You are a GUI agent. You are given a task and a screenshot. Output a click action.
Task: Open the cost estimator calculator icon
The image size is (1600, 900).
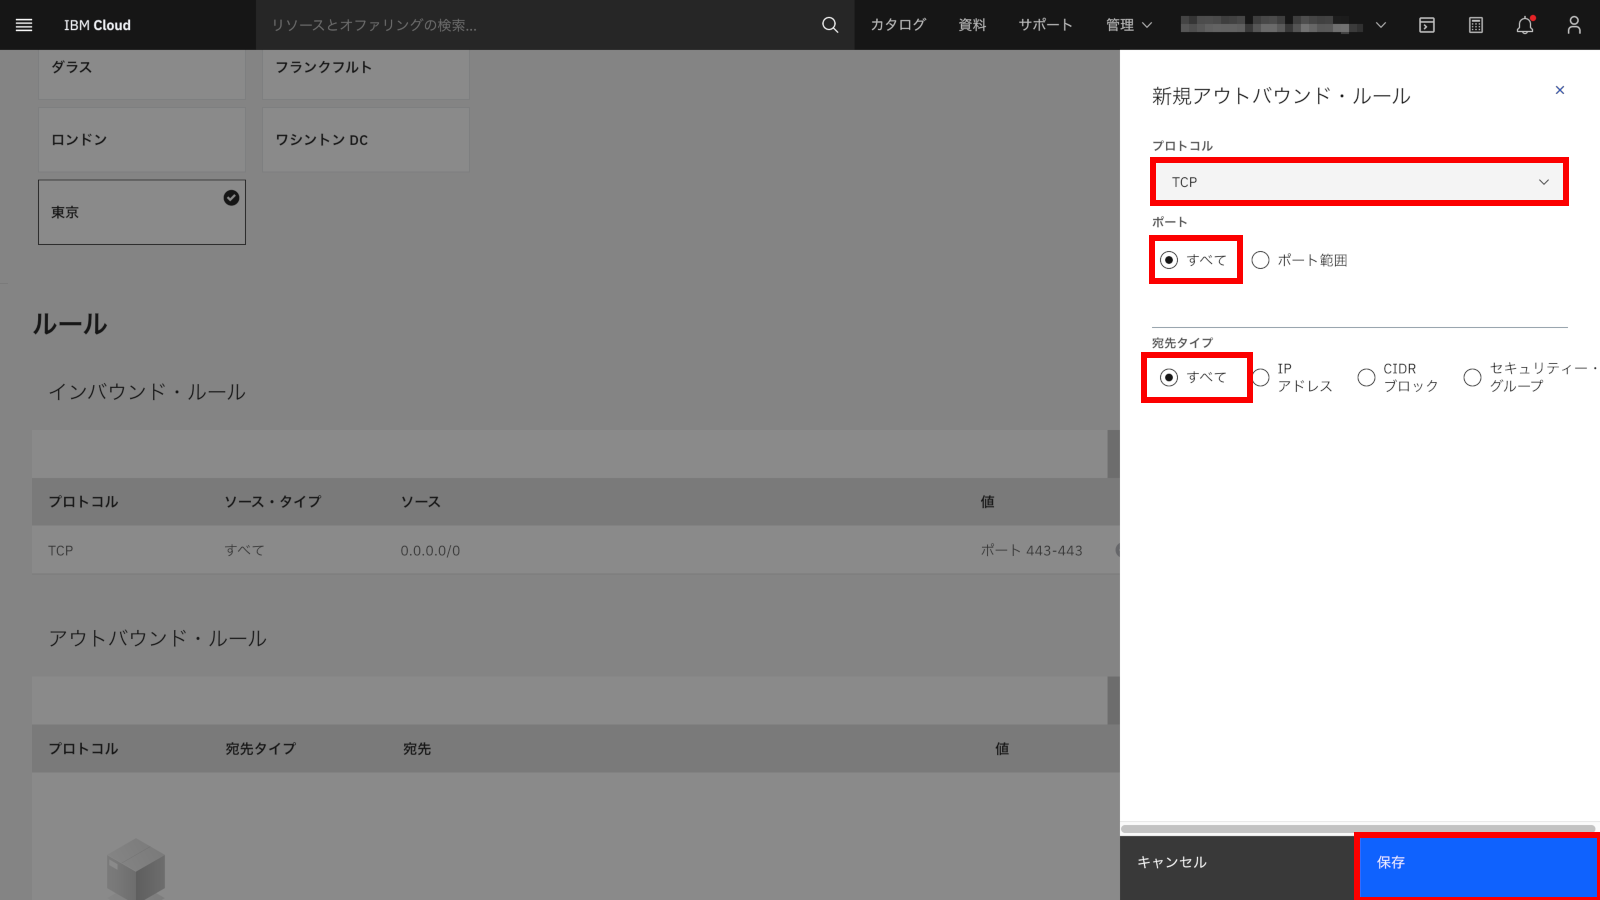[1476, 25]
